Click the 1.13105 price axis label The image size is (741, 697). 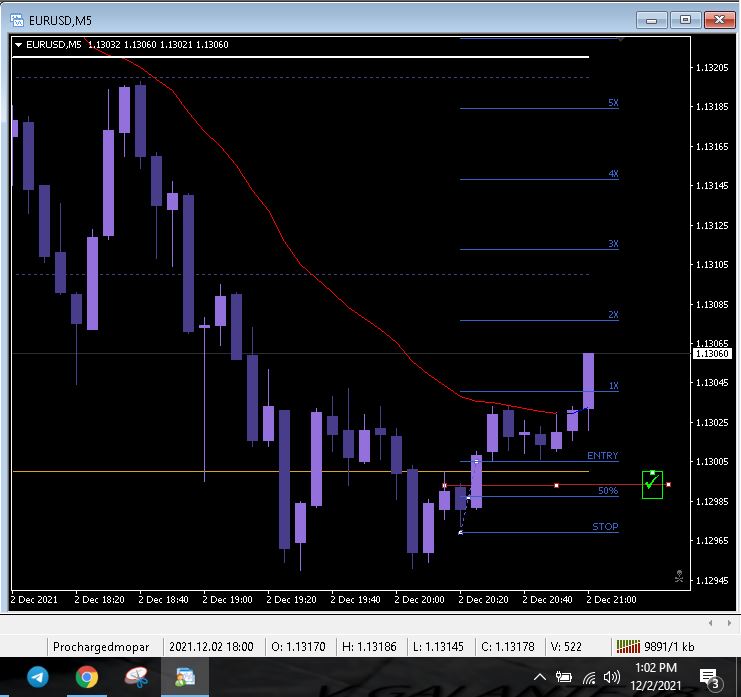tap(712, 265)
